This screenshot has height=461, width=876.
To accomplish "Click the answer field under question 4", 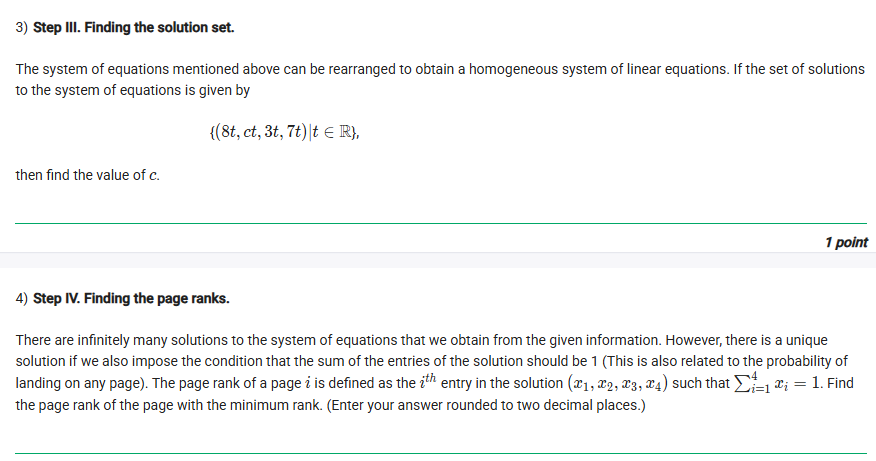I will tap(440, 443).
